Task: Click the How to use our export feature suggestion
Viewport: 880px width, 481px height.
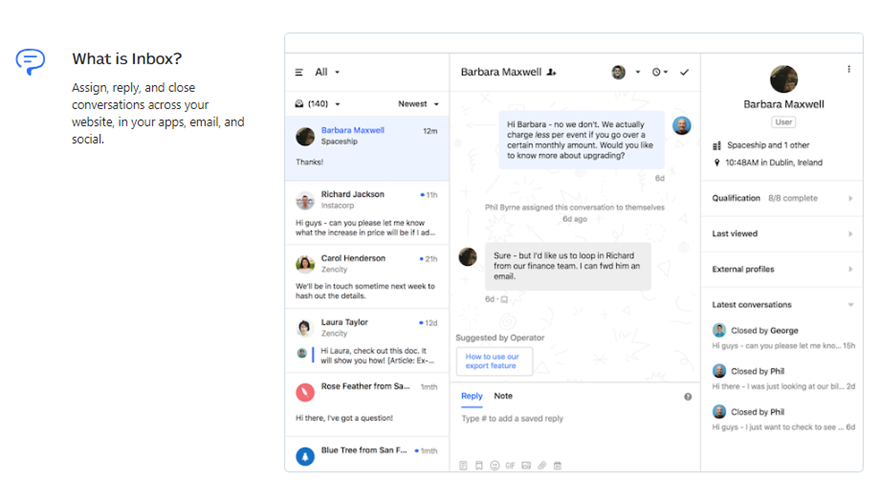Action: (494, 361)
